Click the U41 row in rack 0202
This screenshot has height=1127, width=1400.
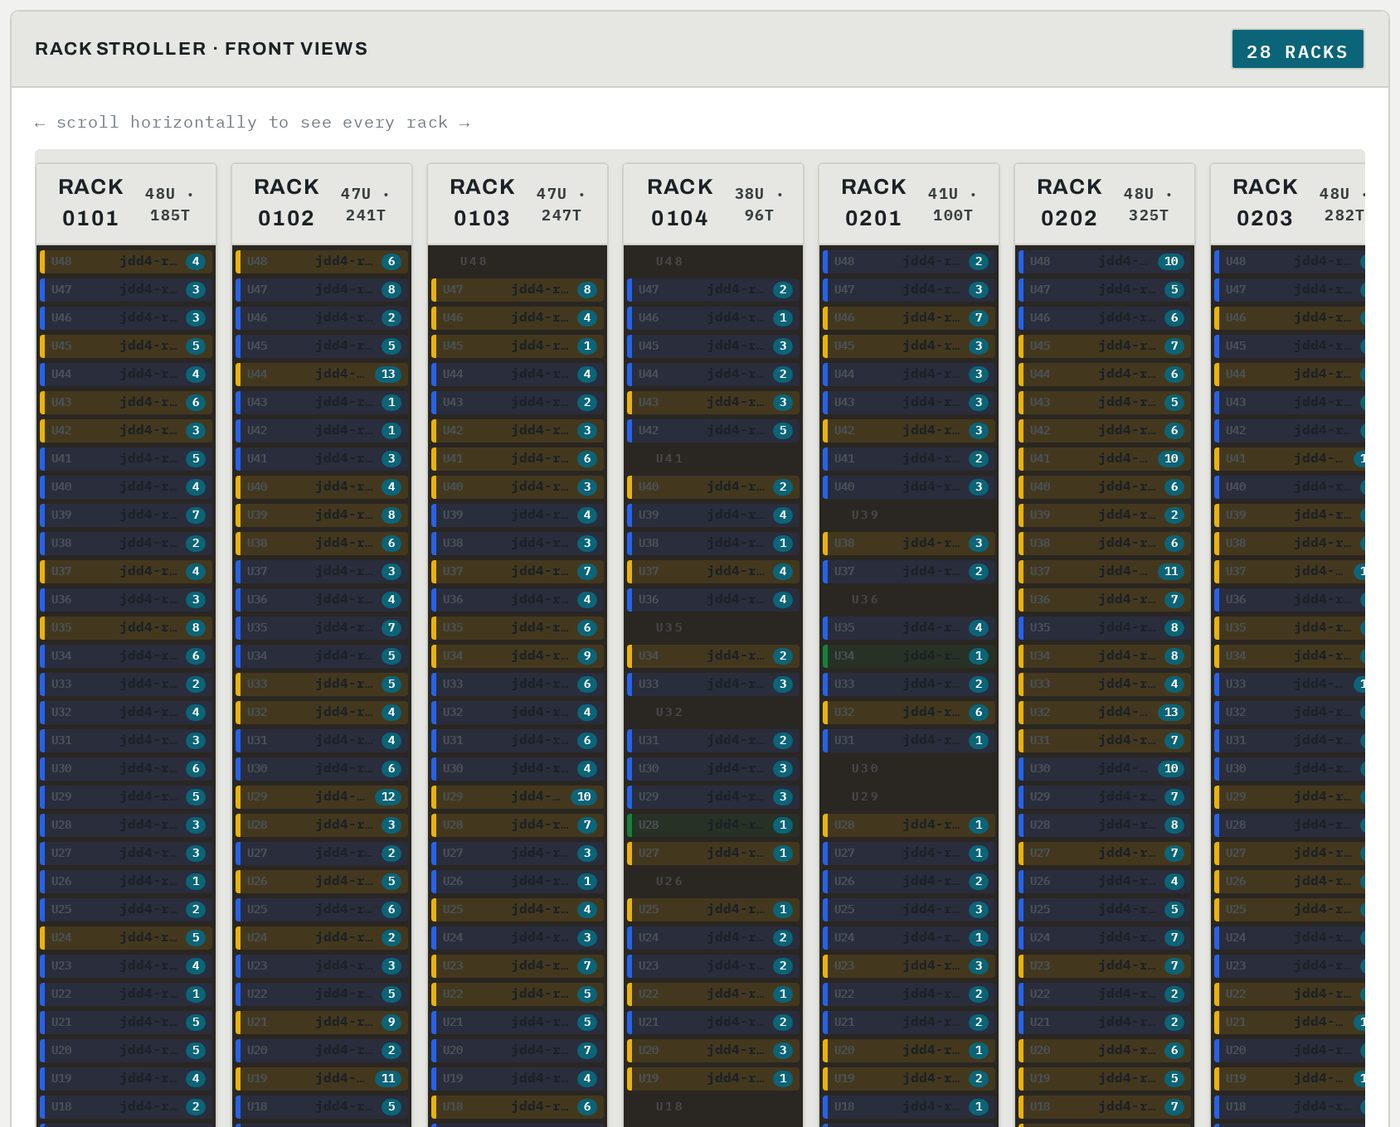[x=1105, y=459]
